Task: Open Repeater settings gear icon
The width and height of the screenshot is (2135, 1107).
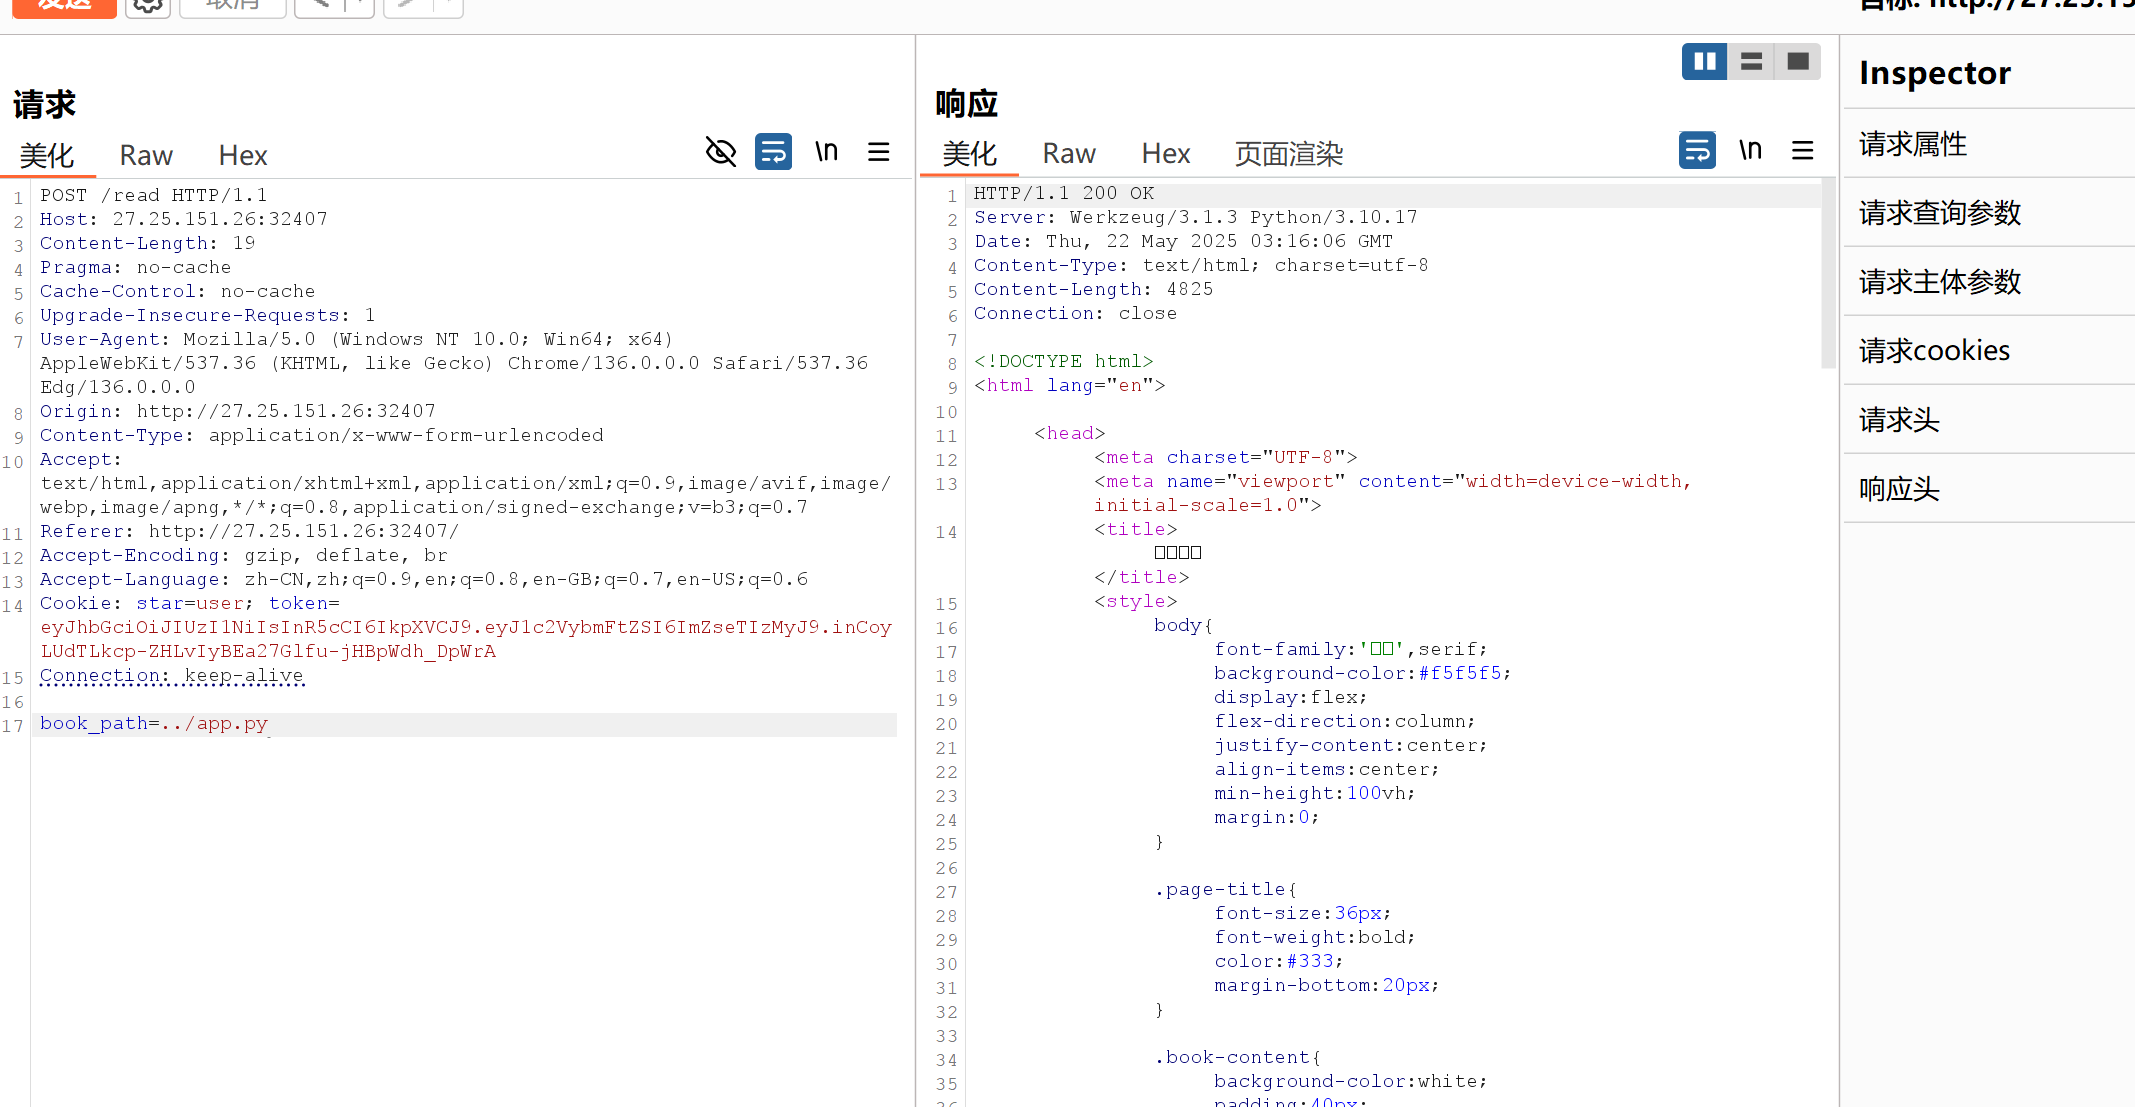Action: 148,6
